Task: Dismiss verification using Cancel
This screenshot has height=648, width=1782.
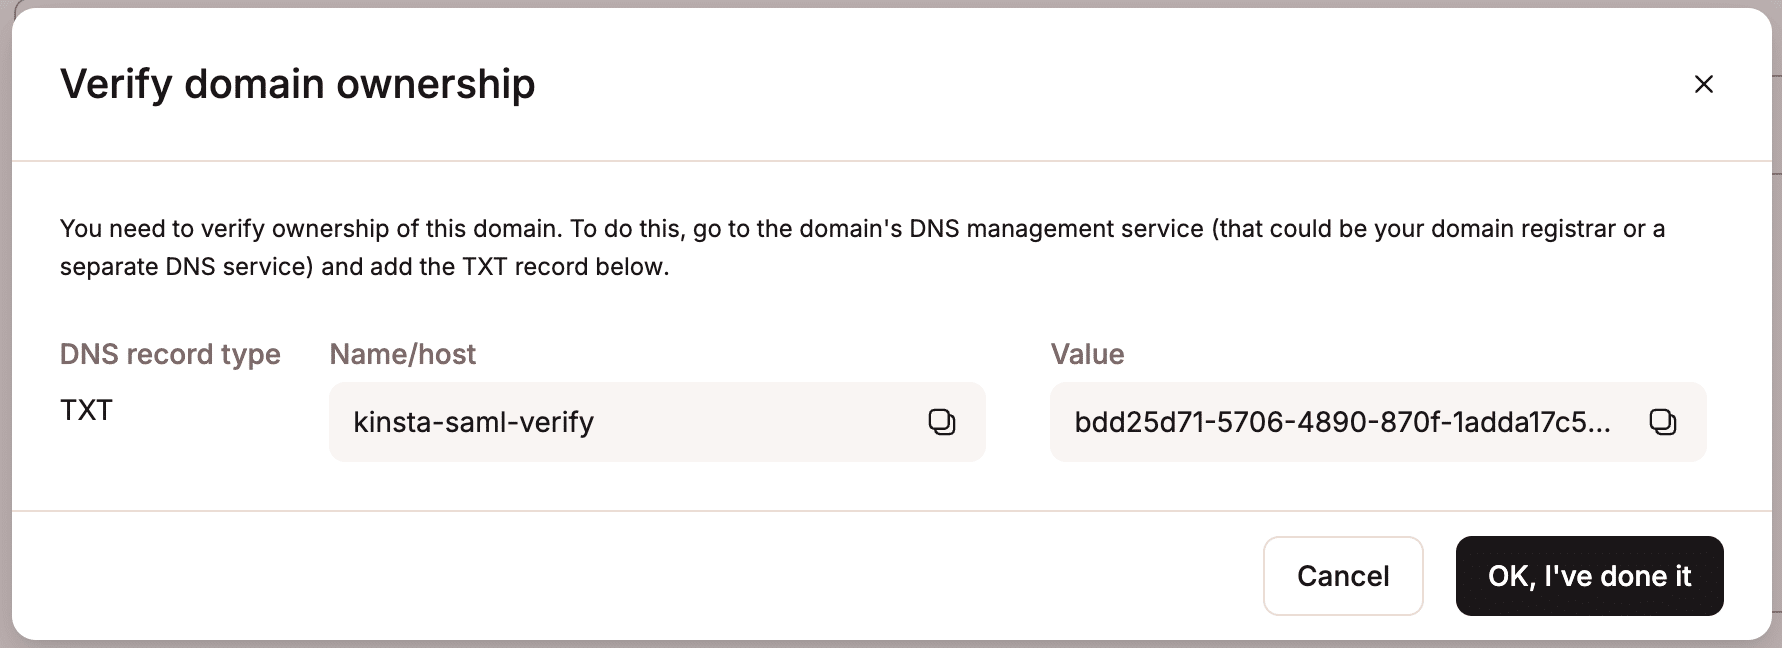Action: coord(1343,576)
